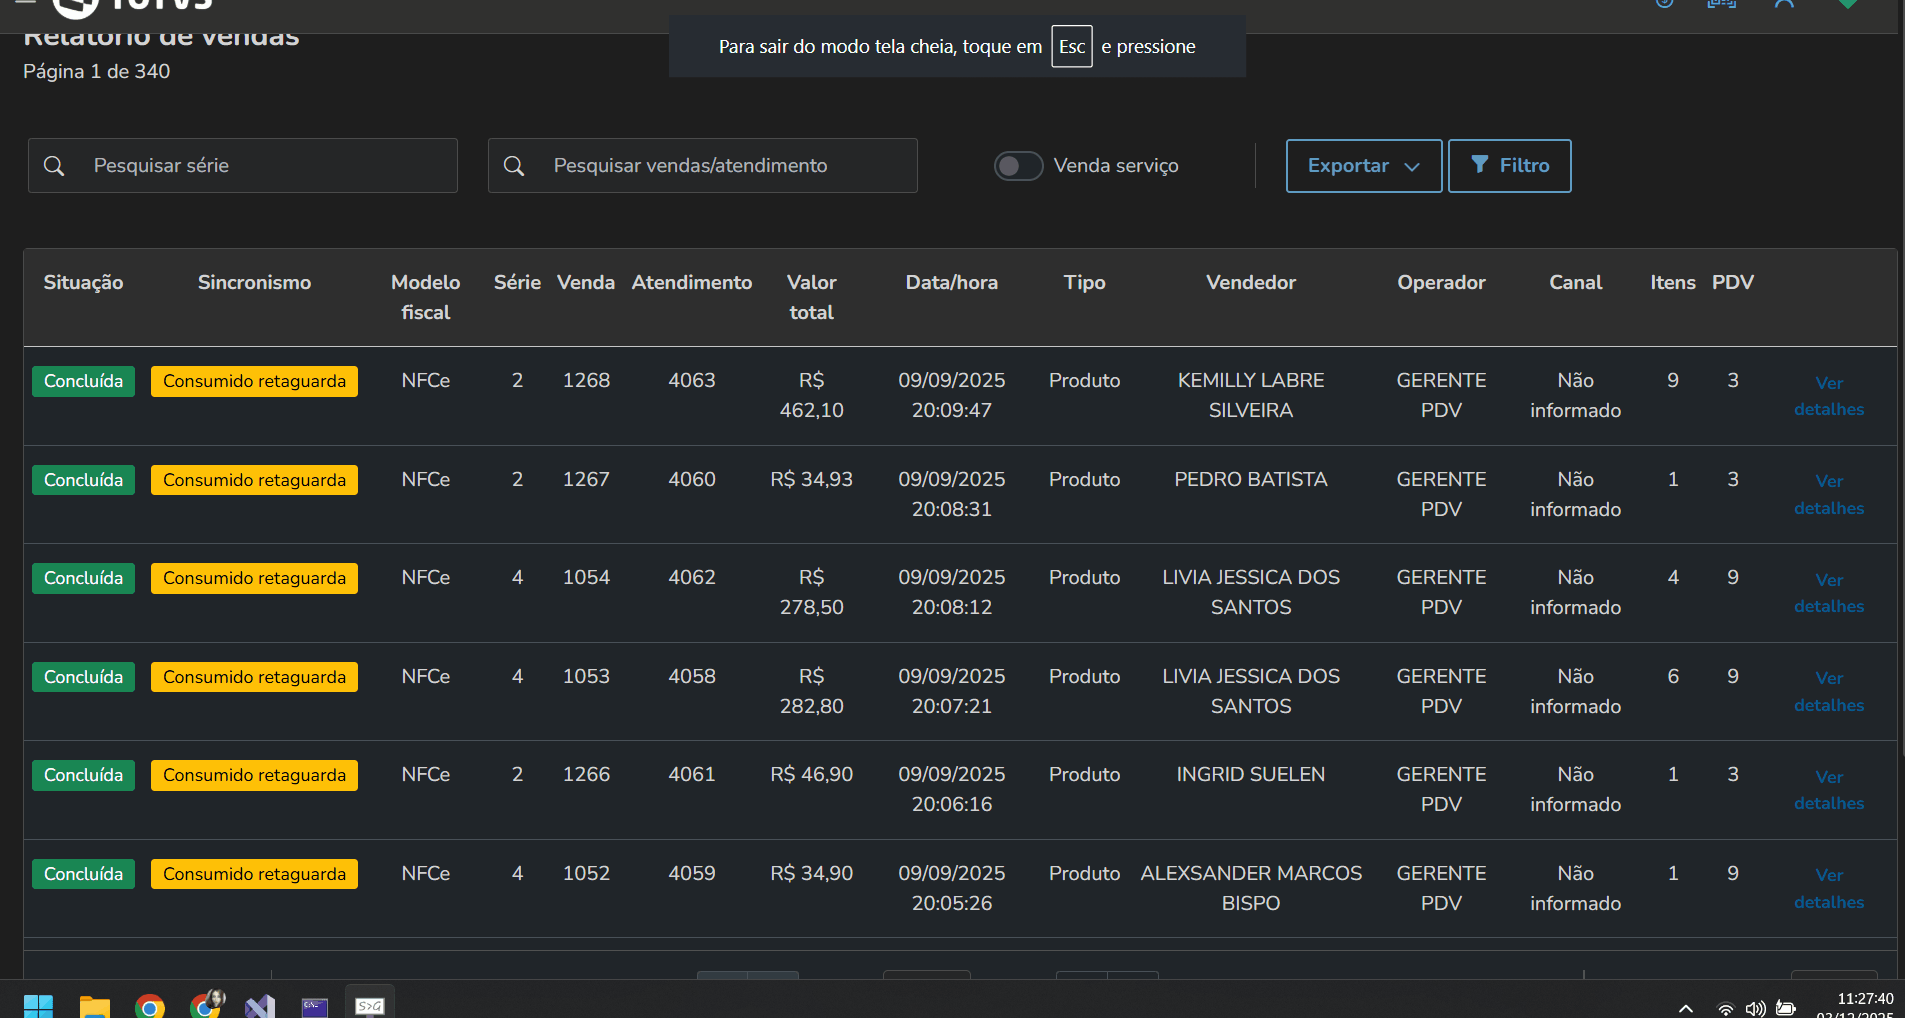The height and width of the screenshot is (1018, 1905).
Task: Click Concluída badge on sale 1054 row
Action: tap(83, 578)
